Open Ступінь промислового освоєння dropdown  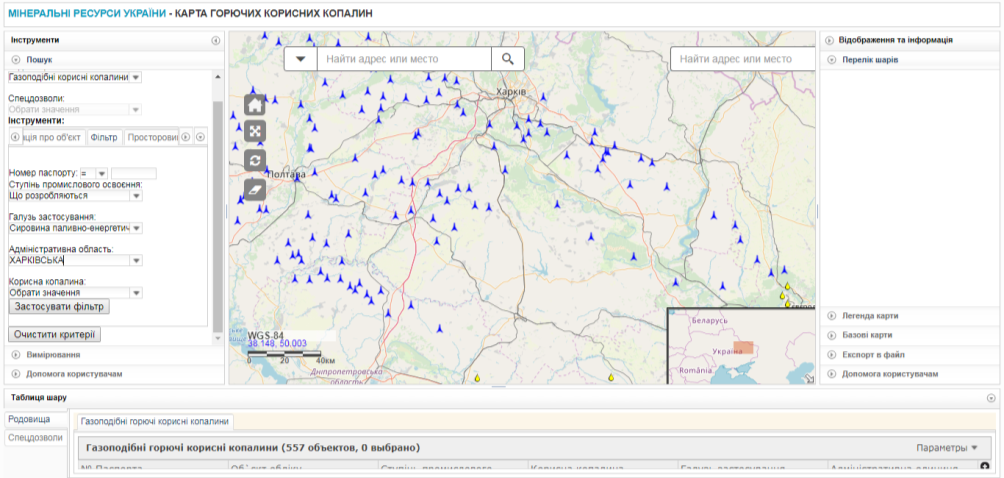pyautogui.click(x=136, y=196)
